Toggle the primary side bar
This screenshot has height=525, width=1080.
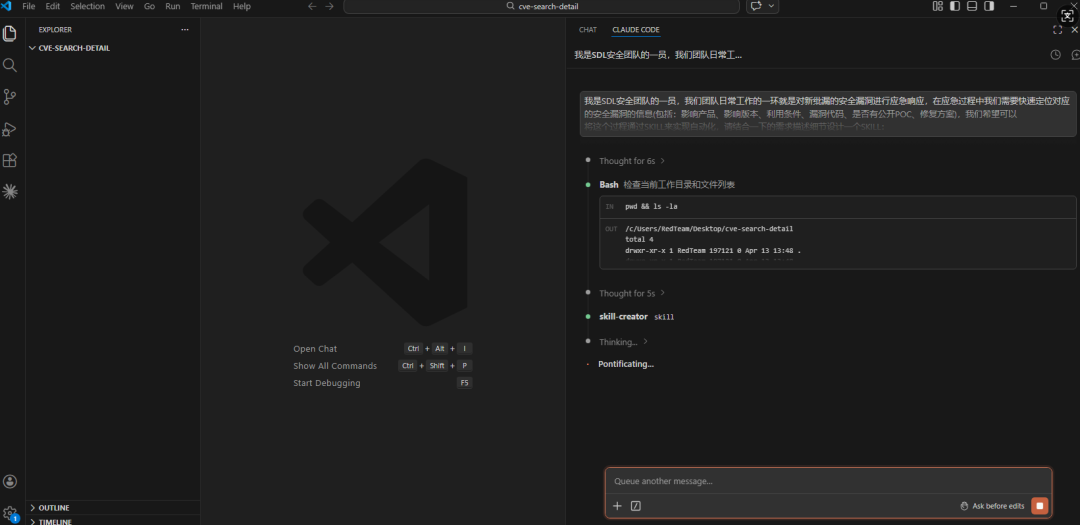coord(955,6)
